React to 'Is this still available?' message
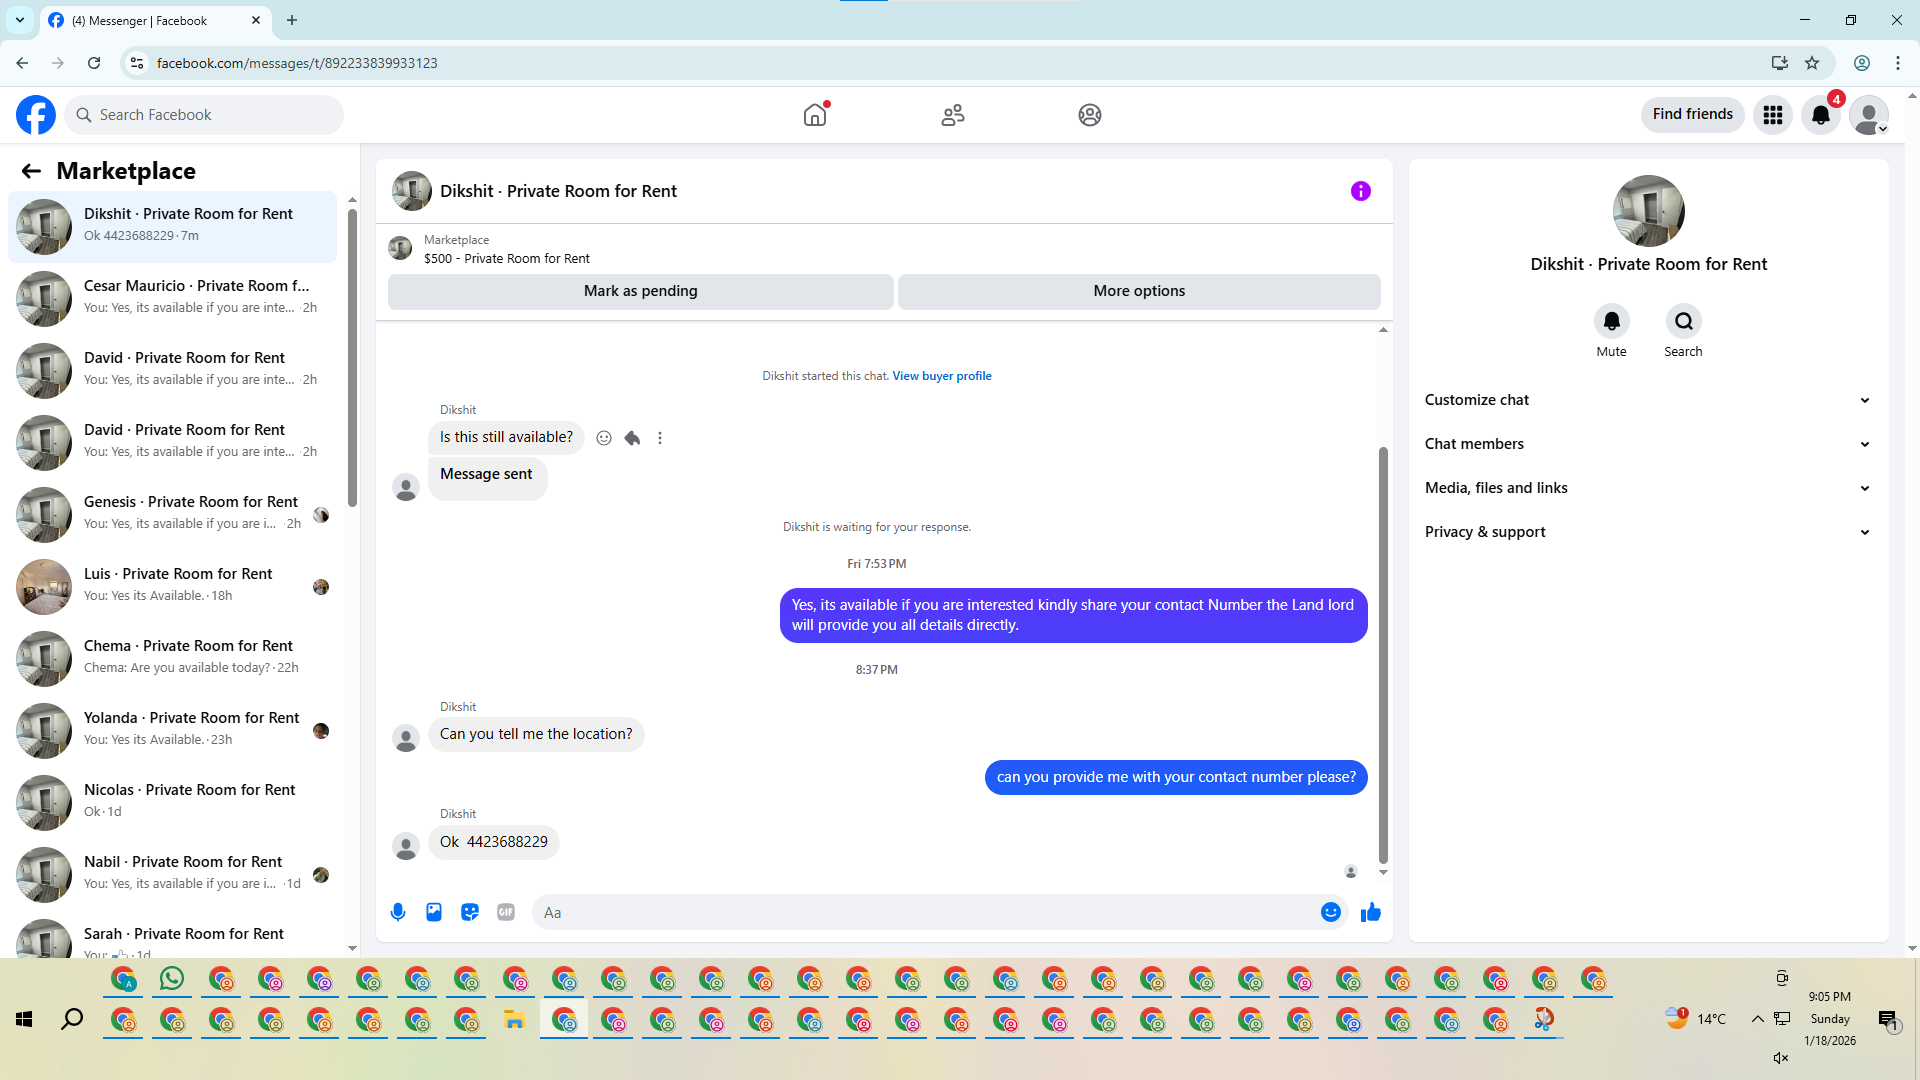This screenshot has width=1920, height=1080. coord(604,438)
